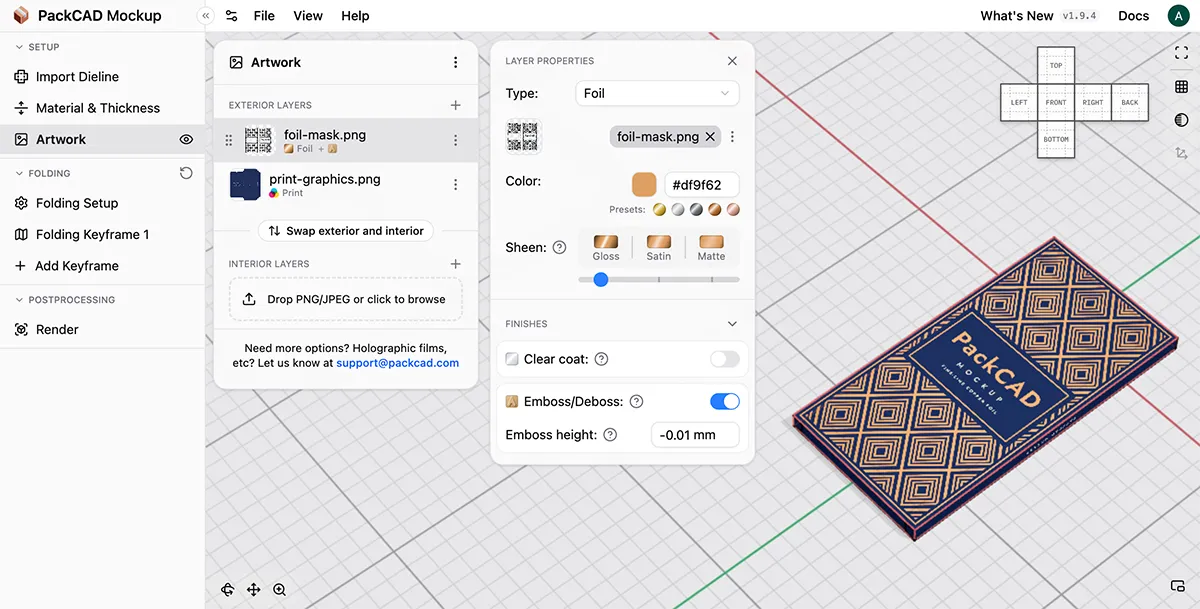Reset folding with the circular arrow icon
The image size is (1200, 609).
186,173
